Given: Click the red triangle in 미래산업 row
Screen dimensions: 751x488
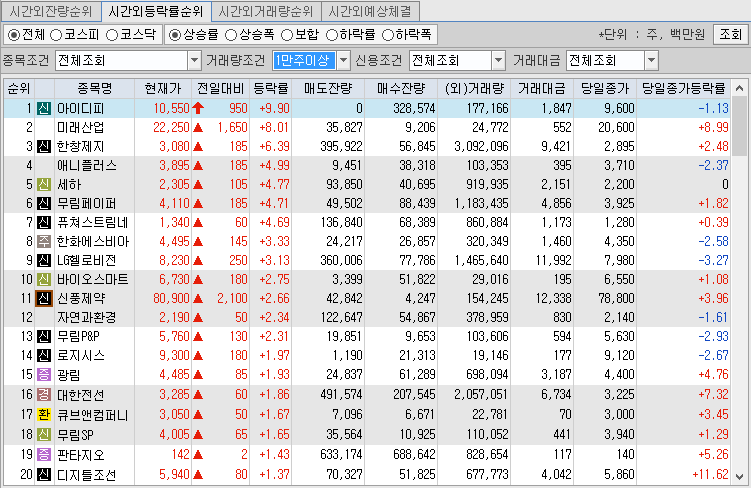Looking at the screenshot, I should (x=198, y=128).
